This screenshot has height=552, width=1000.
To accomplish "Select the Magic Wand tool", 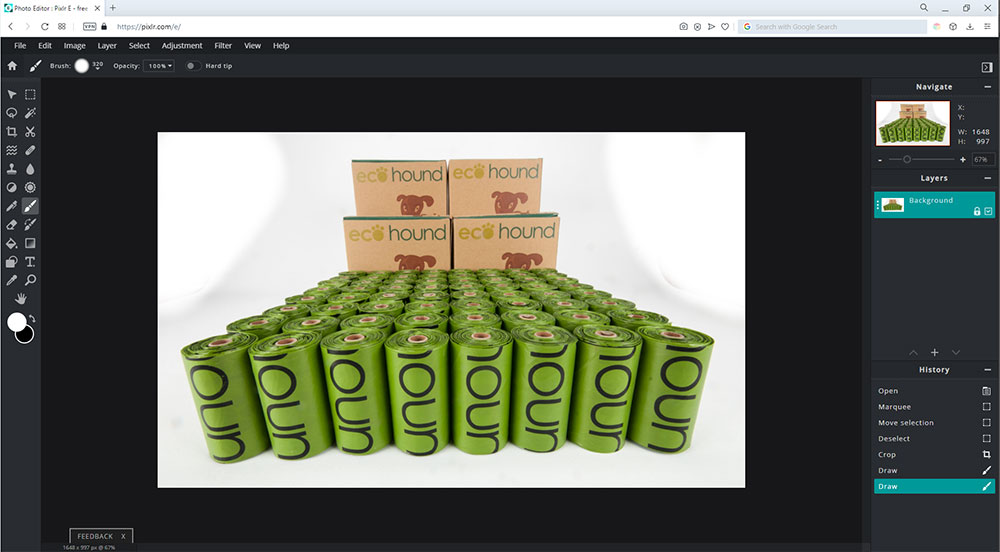I will coord(30,113).
